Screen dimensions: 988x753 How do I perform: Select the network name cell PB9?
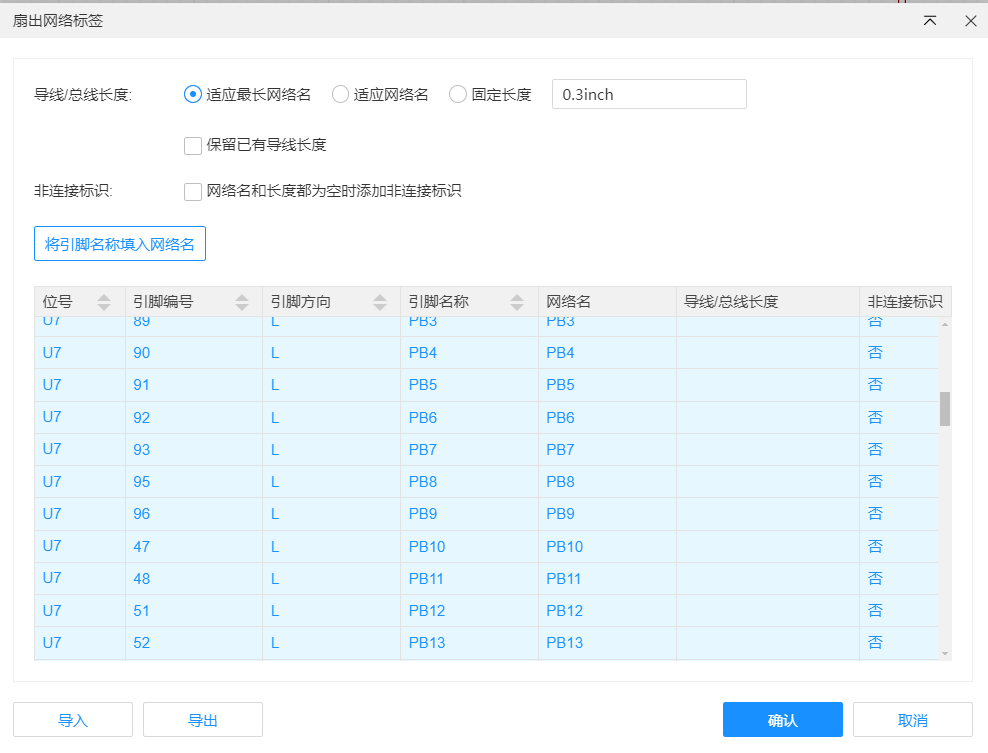(607, 514)
